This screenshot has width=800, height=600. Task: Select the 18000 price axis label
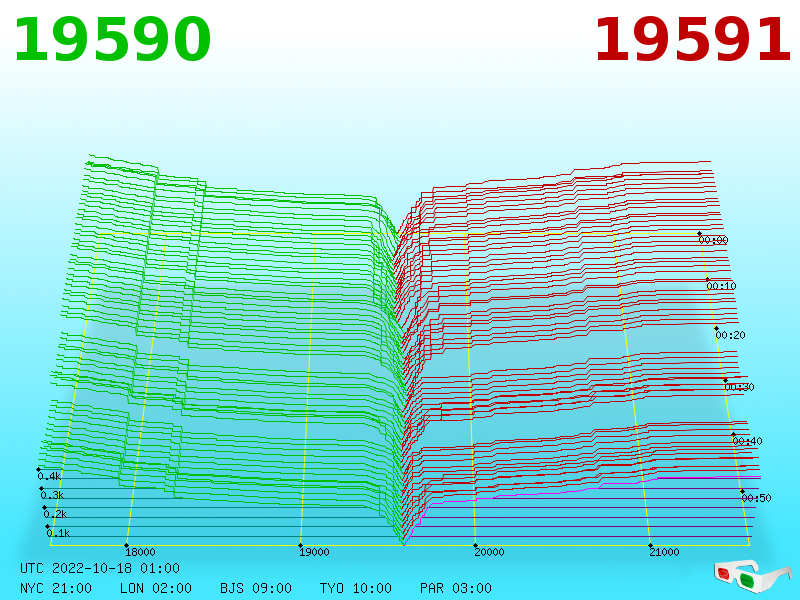pos(140,552)
